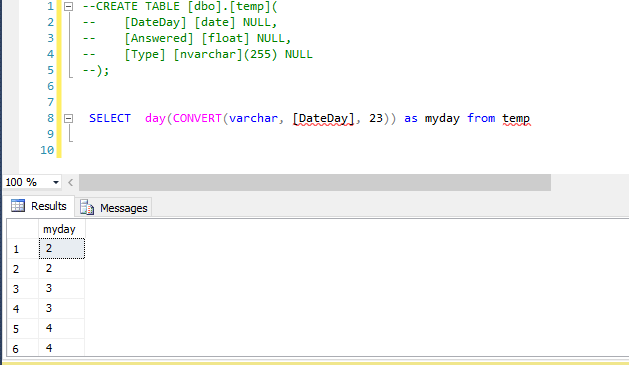This screenshot has width=629, height=365.
Task: Click the SELECT keyword in the query
Action: click(x=110, y=118)
